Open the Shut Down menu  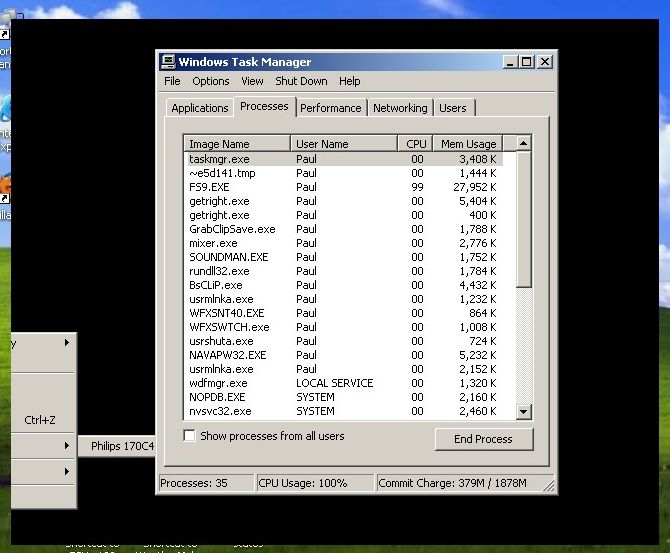coord(301,81)
